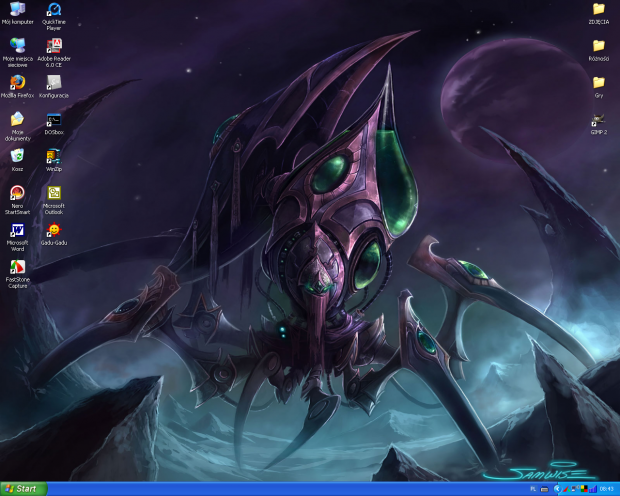Click the four-colored squares tray icon

[x=584, y=489]
